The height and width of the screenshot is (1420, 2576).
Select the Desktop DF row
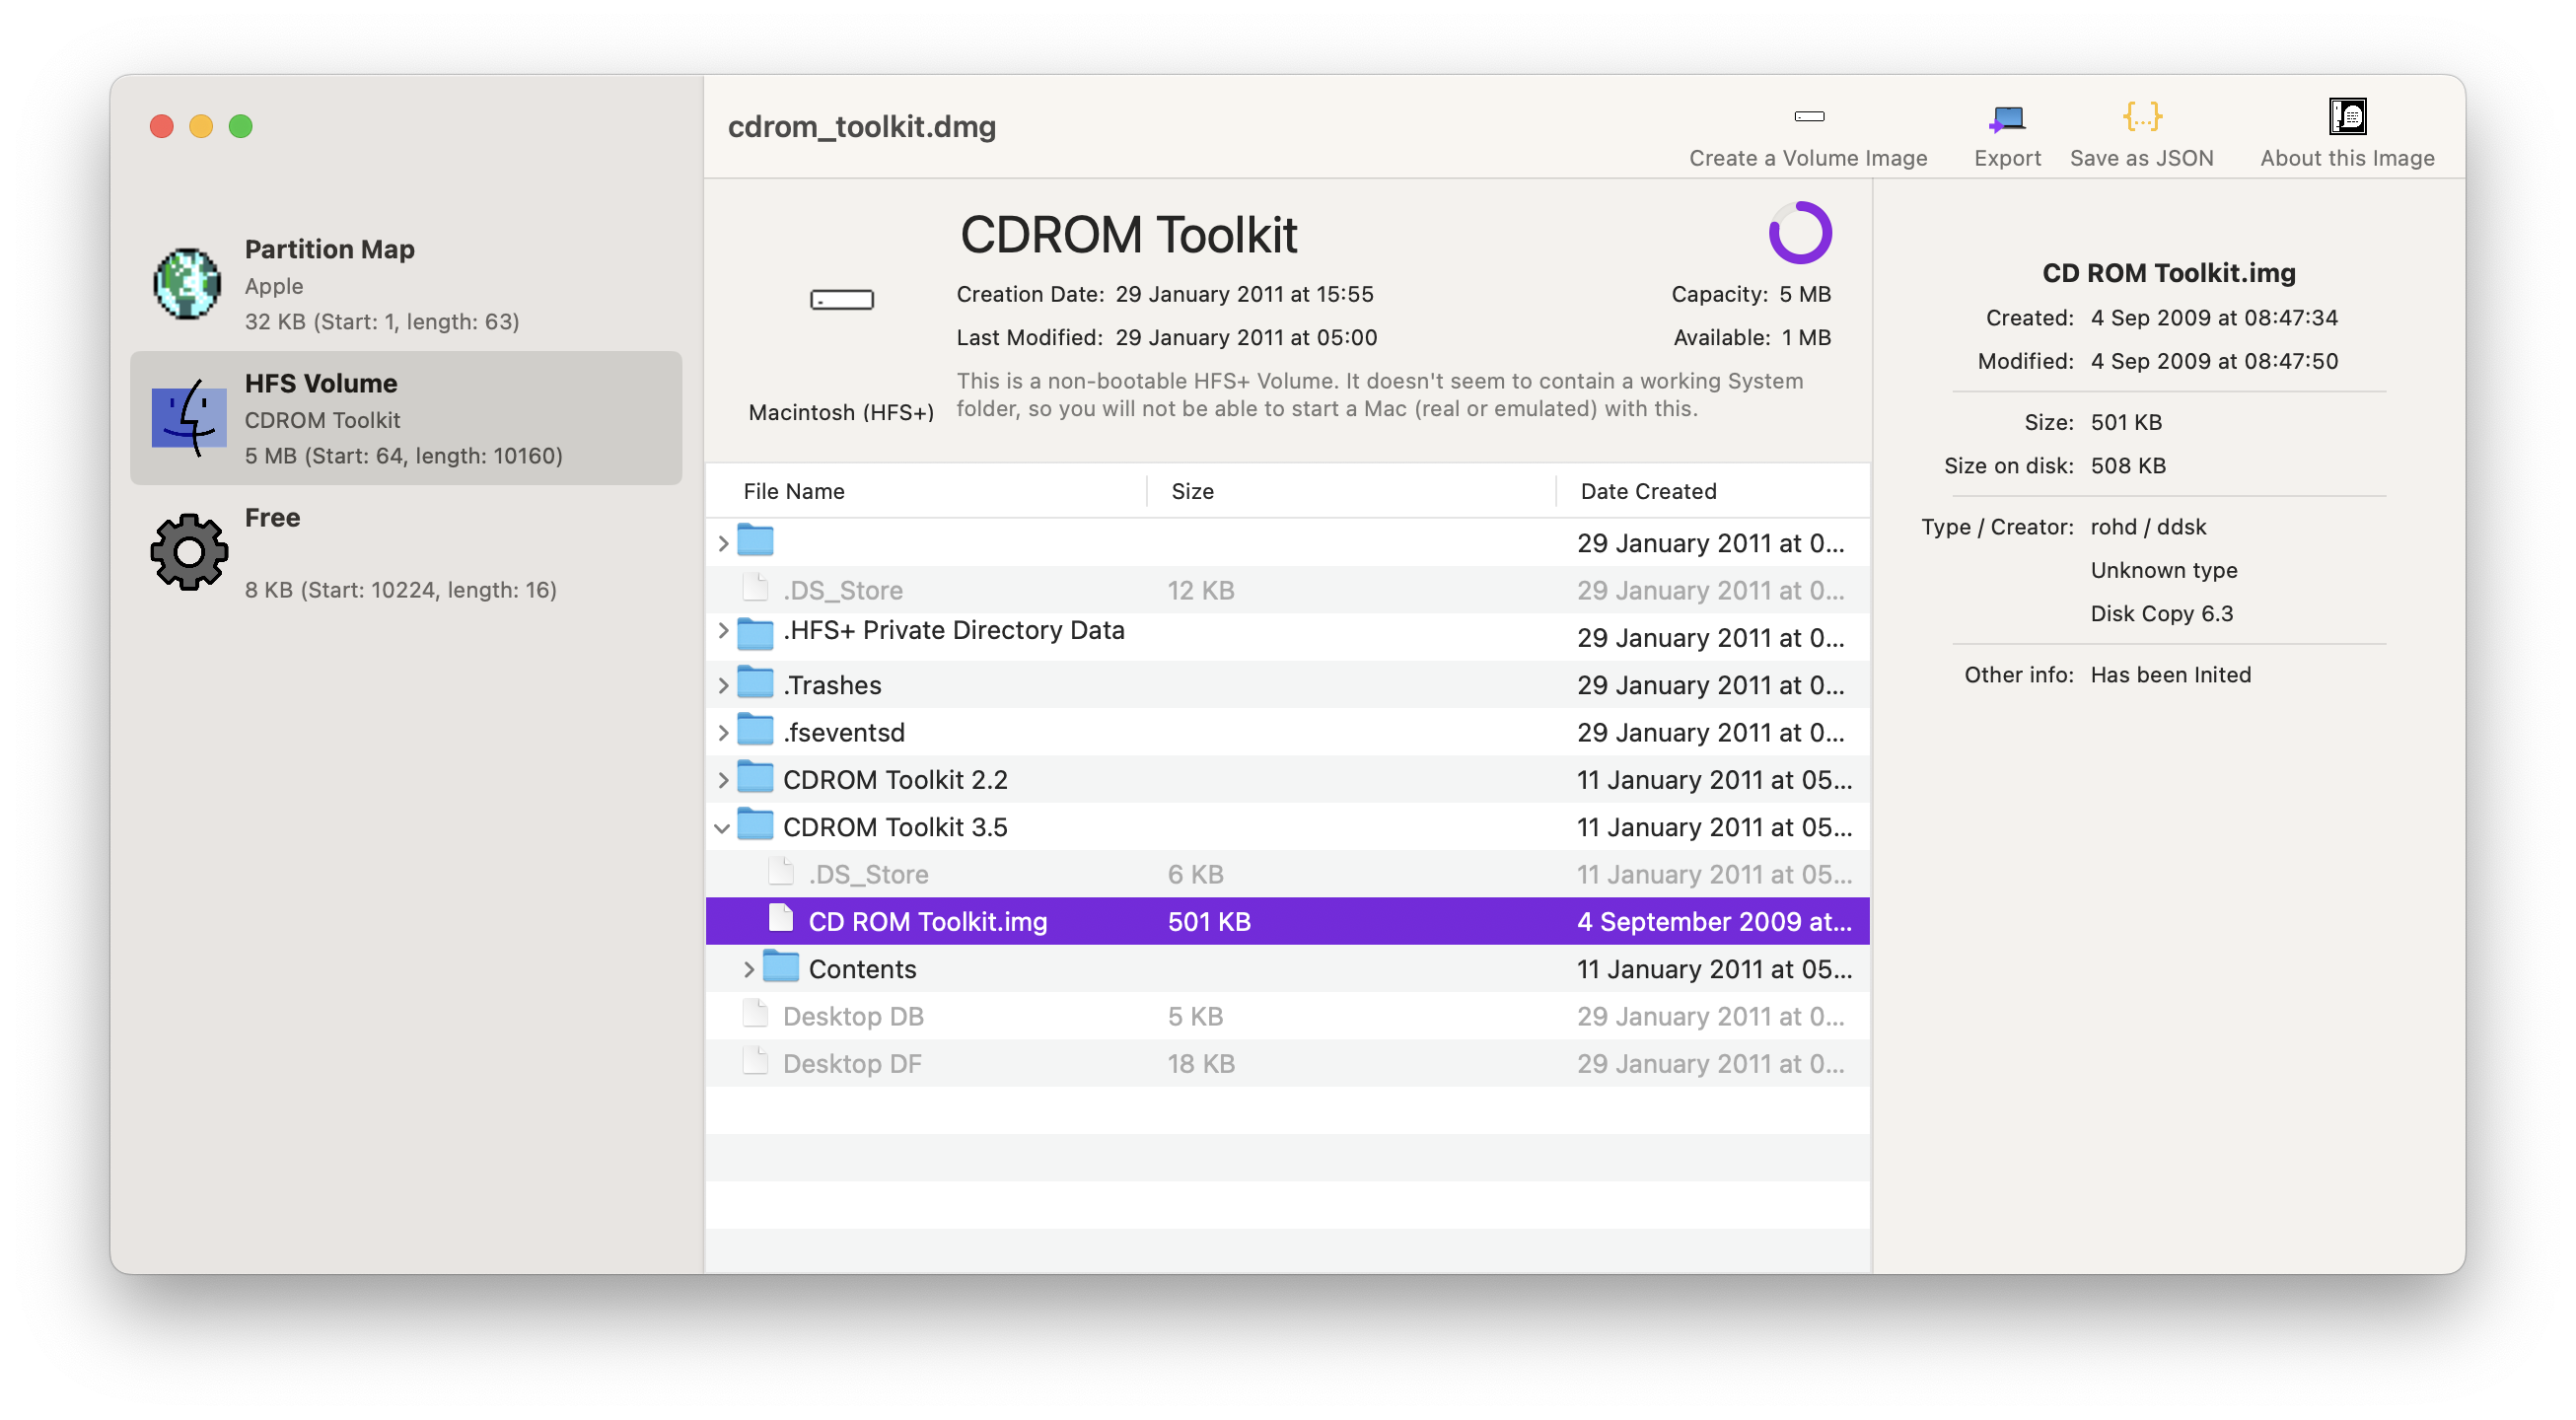click(1287, 1063)
